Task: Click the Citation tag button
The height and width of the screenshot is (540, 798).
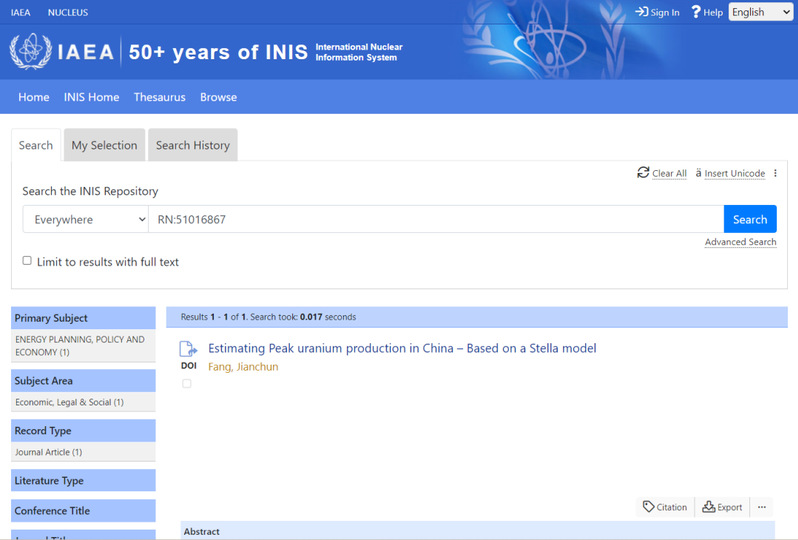Action: point(666,507)
